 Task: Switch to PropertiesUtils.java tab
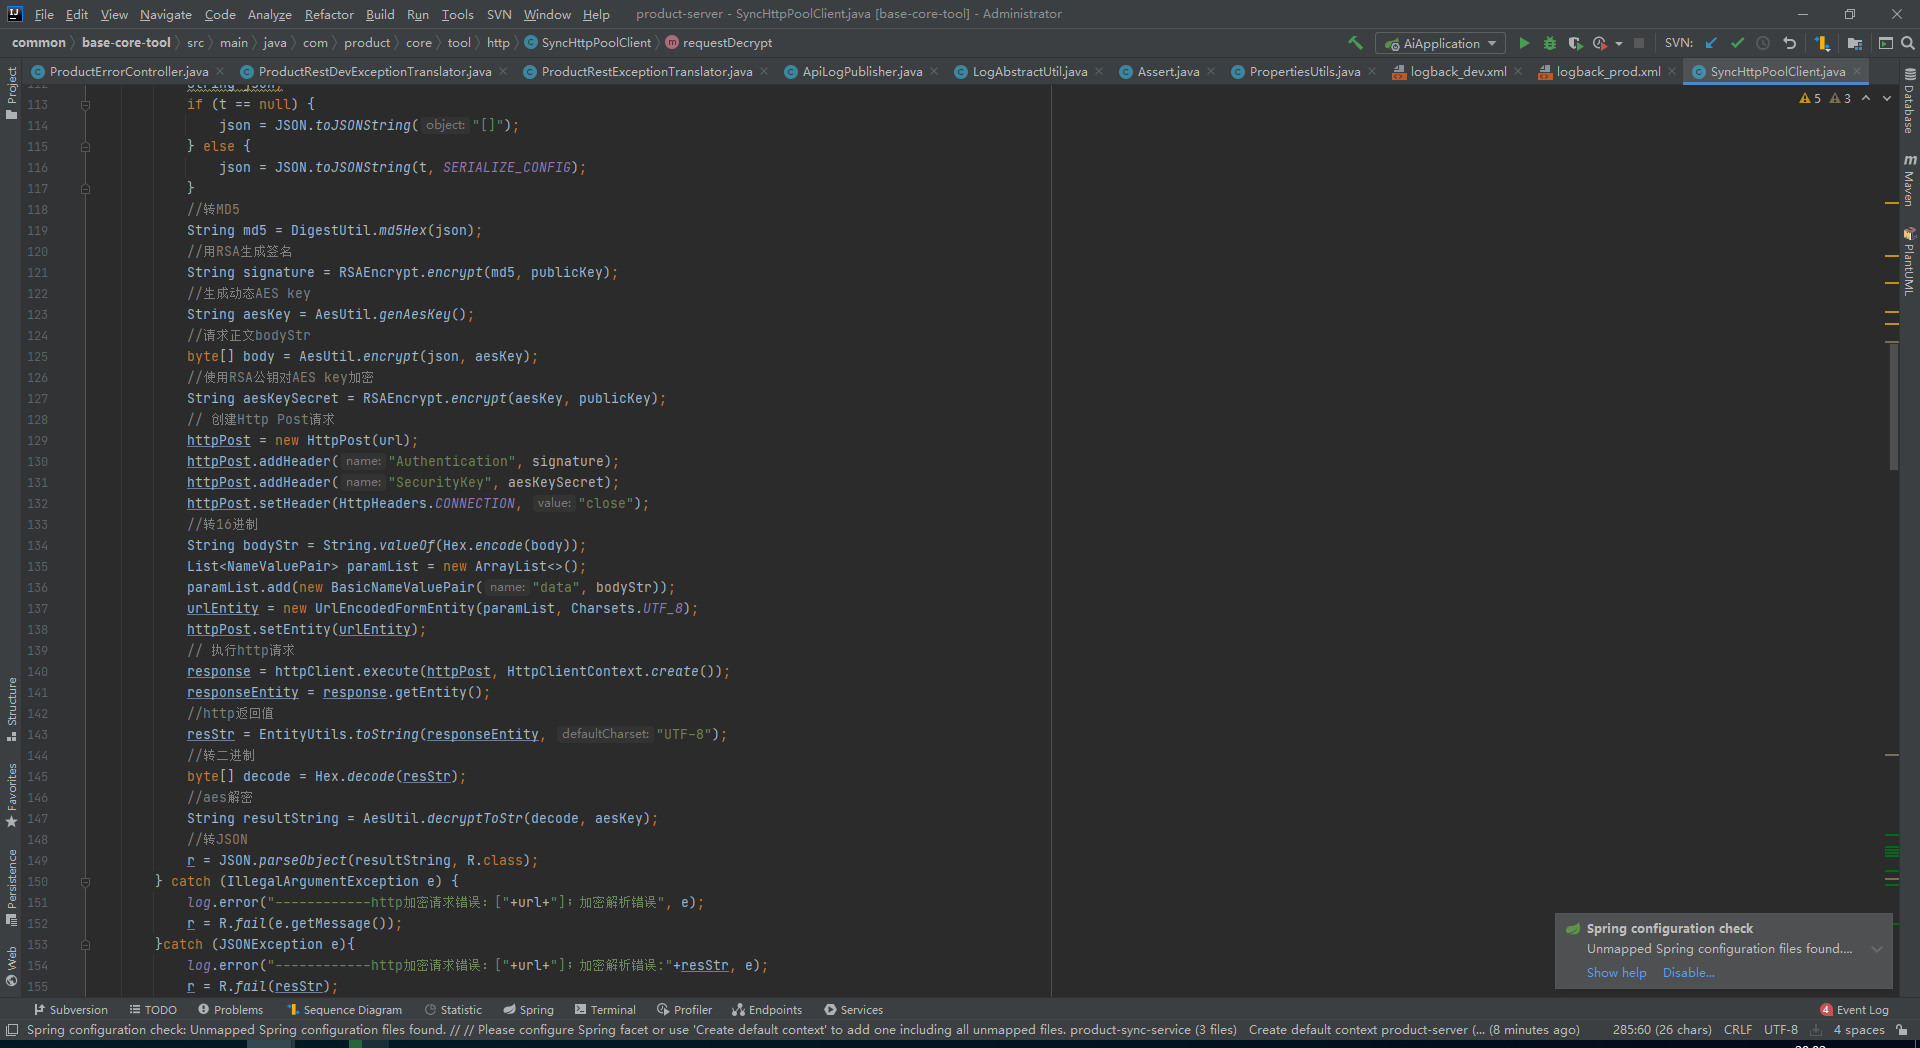[1304, 71]
